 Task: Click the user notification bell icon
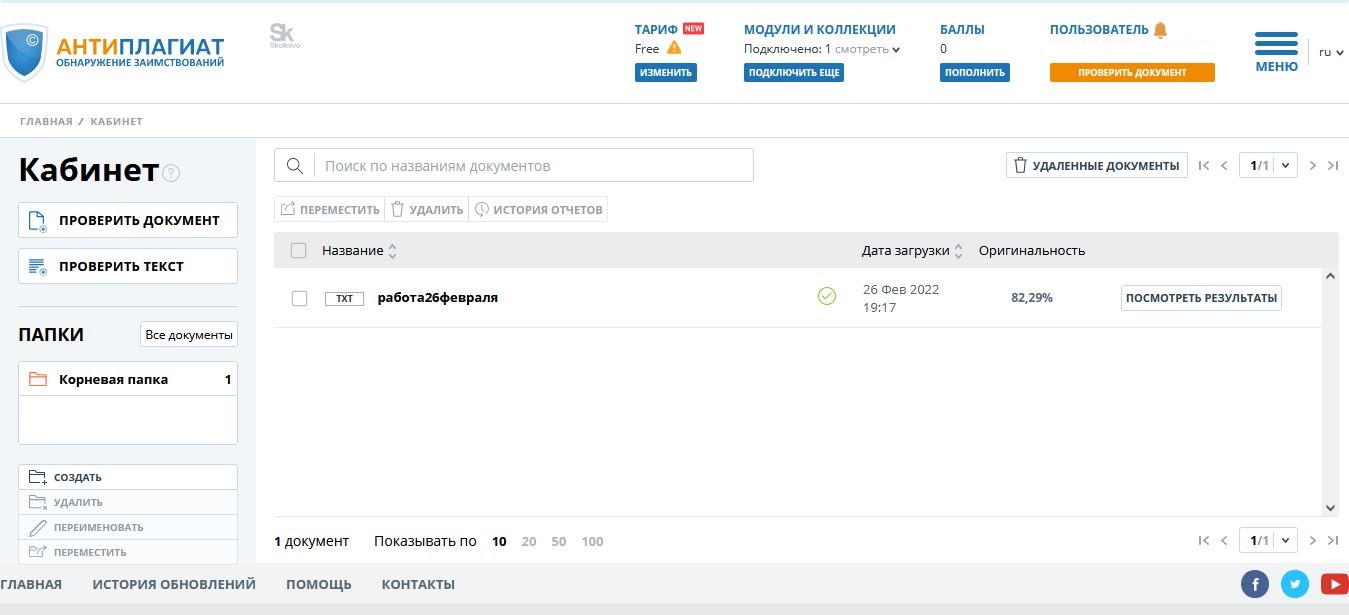pos(1160,30)
